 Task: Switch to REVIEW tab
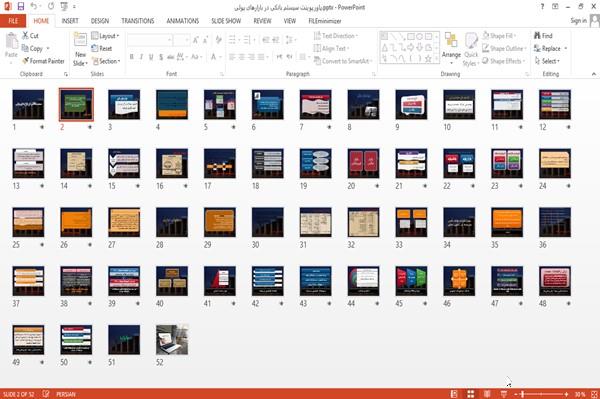tap(262, 21)
